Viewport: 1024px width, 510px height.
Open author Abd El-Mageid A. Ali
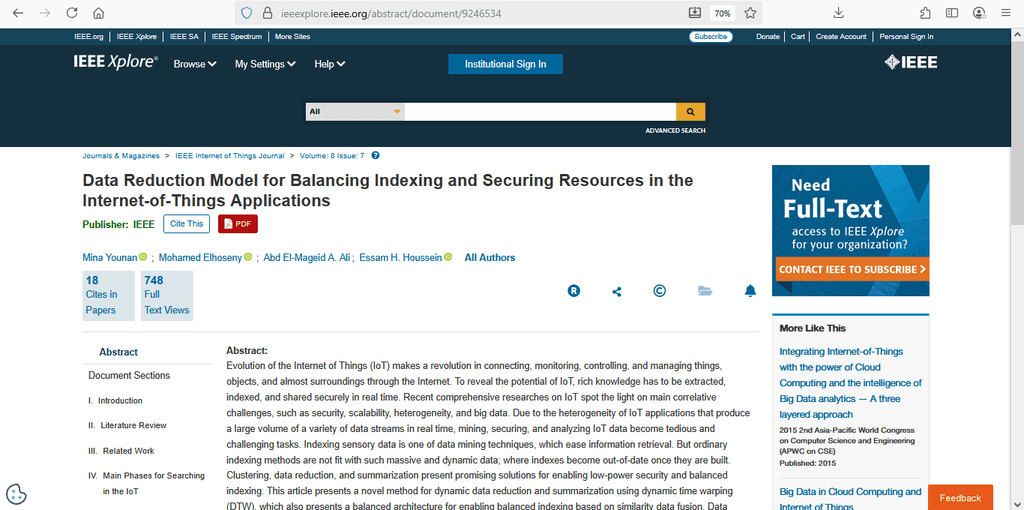(x=307, y=258)
